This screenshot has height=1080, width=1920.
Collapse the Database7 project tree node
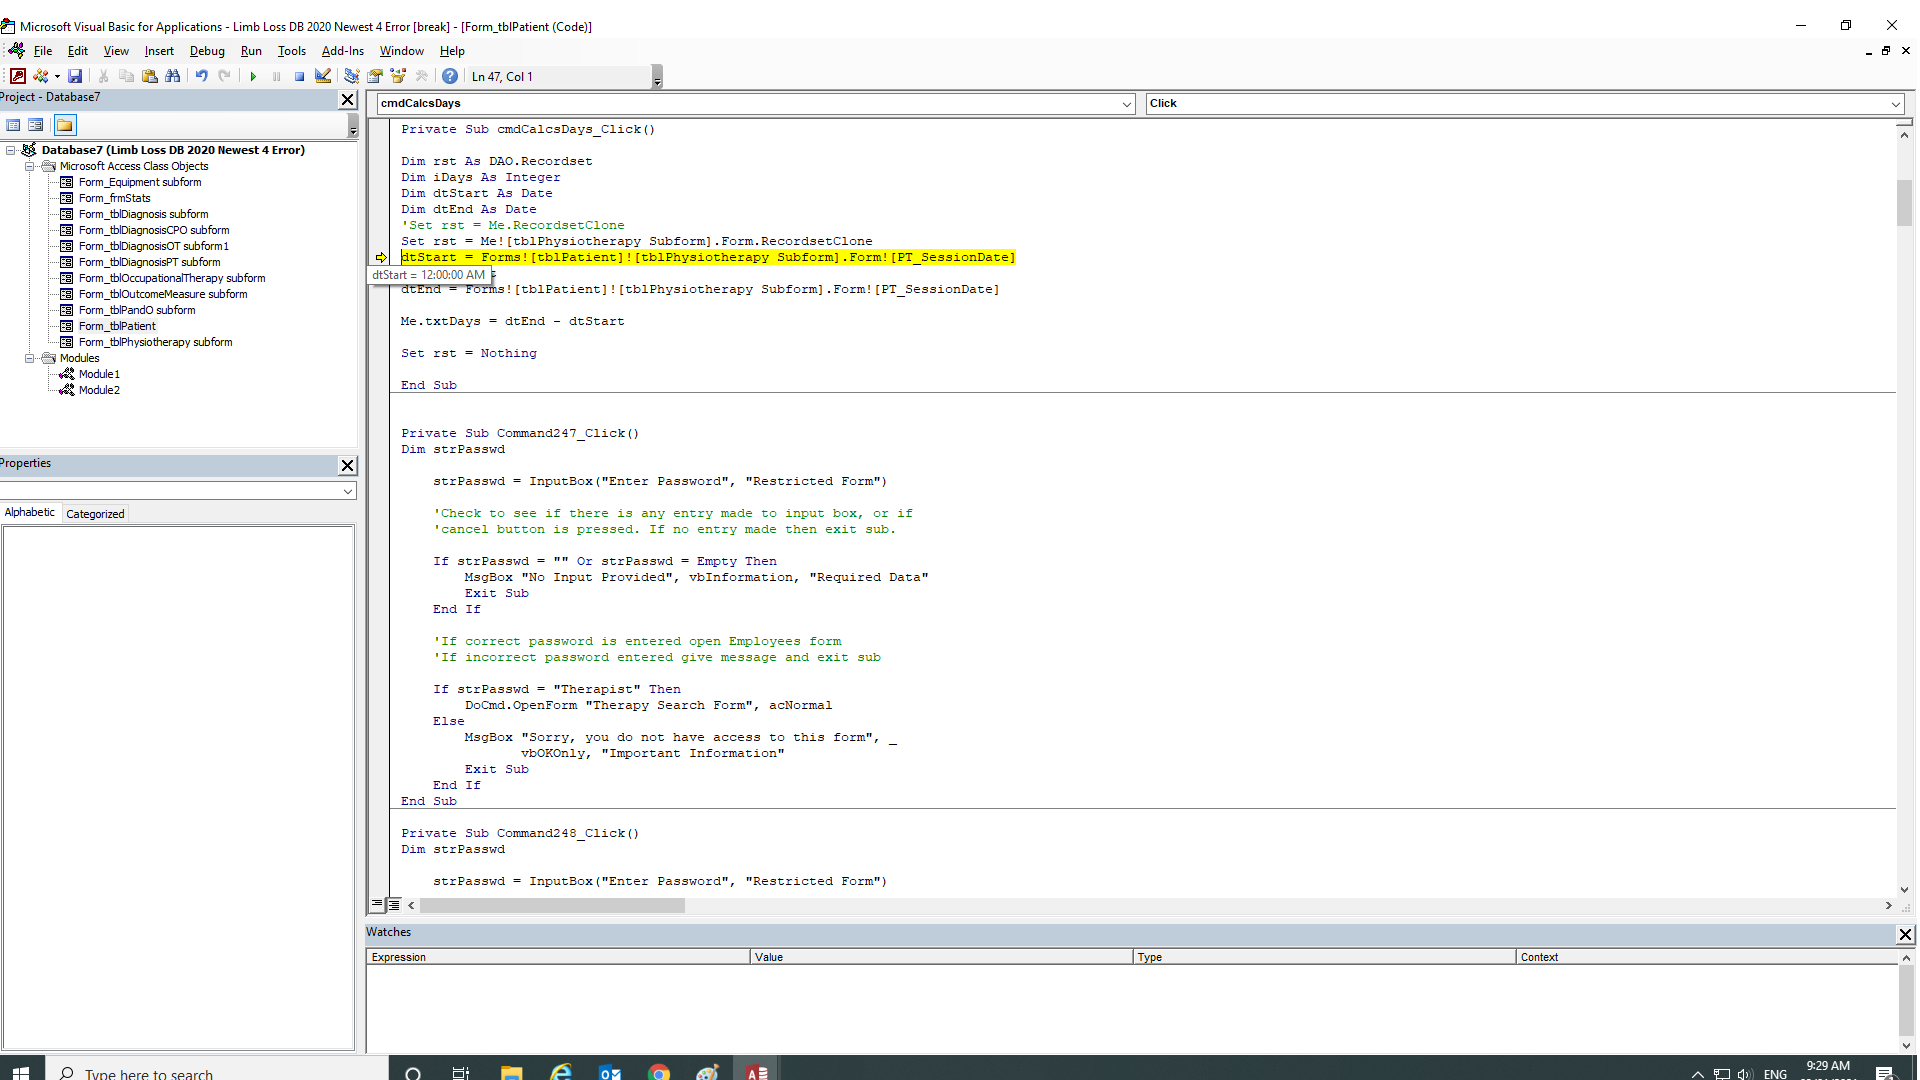click(x=10, y=150)
